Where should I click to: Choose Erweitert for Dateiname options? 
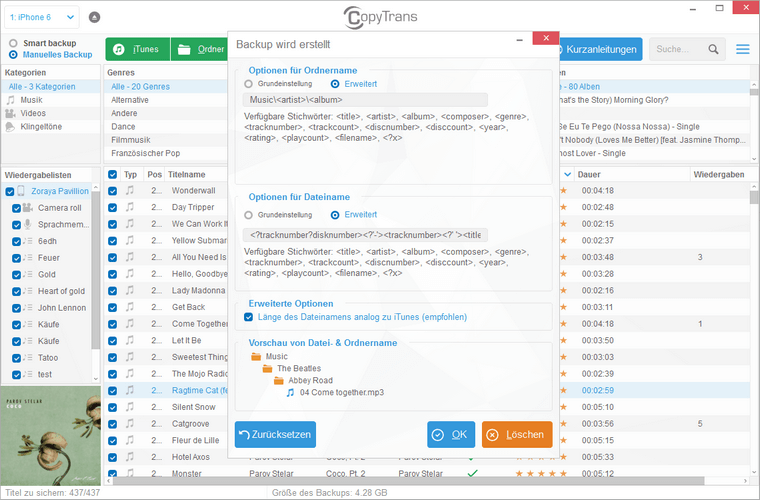coord(335,215)
